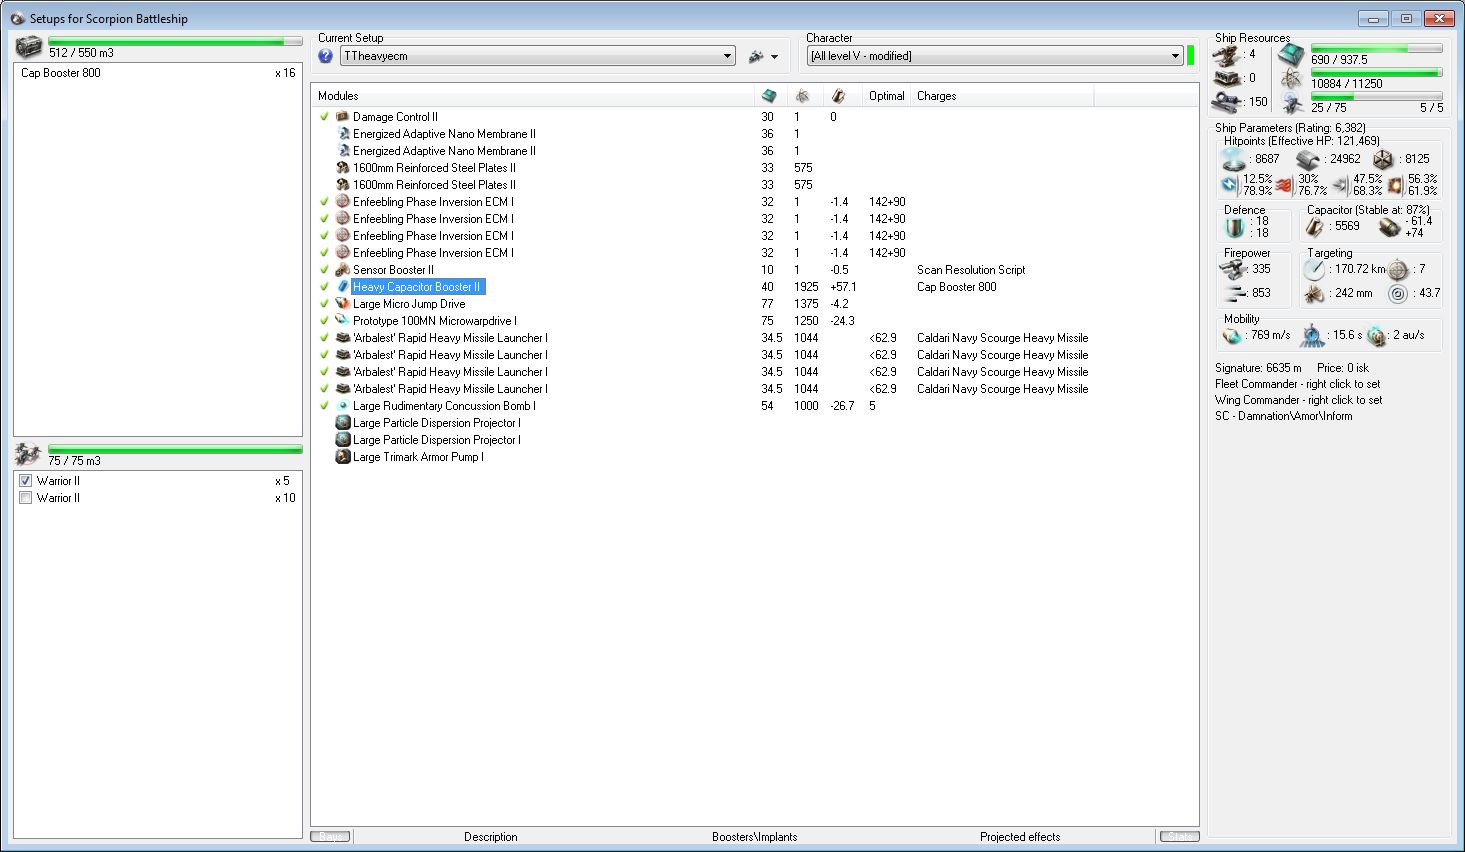Toggle the Large Micro Jump Drive active checkmark
Image resolution: width=1465 pixels, height=852 pixels.
pyautogui.click(x=324, y=304)
